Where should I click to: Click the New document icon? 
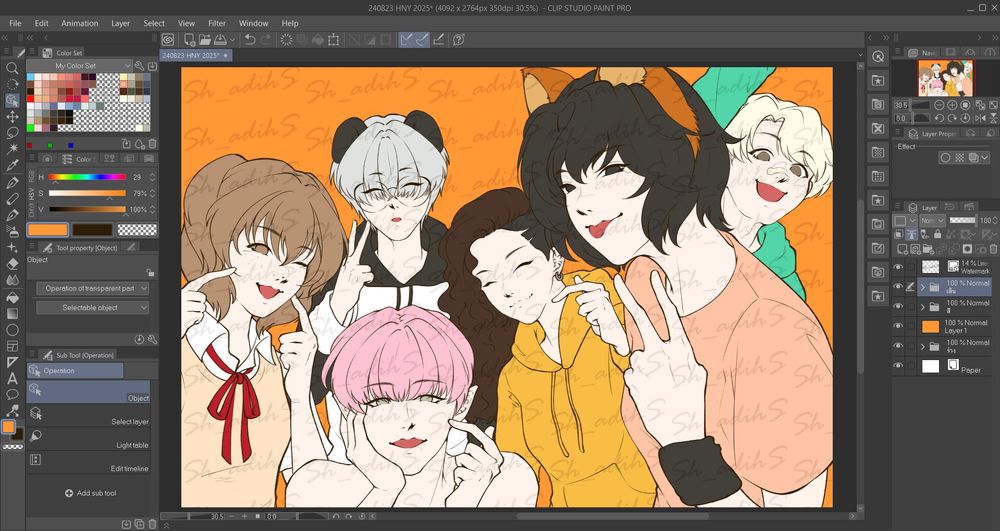(x=189, y=40)
